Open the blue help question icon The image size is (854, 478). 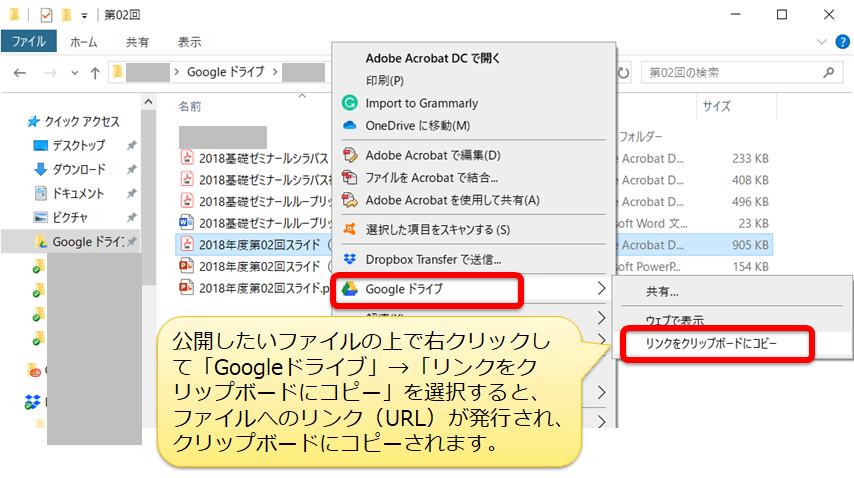pyautogui.click(x=843, y=42)
